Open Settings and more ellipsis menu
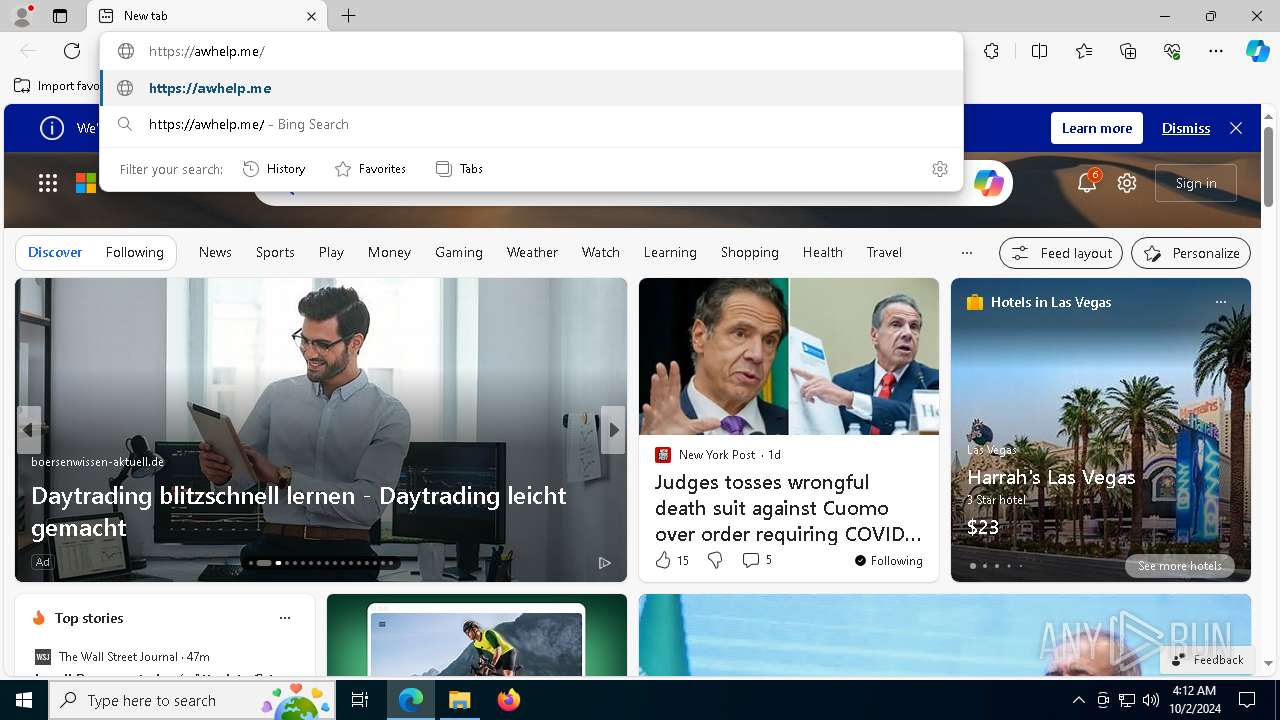 click(1216, 51)
